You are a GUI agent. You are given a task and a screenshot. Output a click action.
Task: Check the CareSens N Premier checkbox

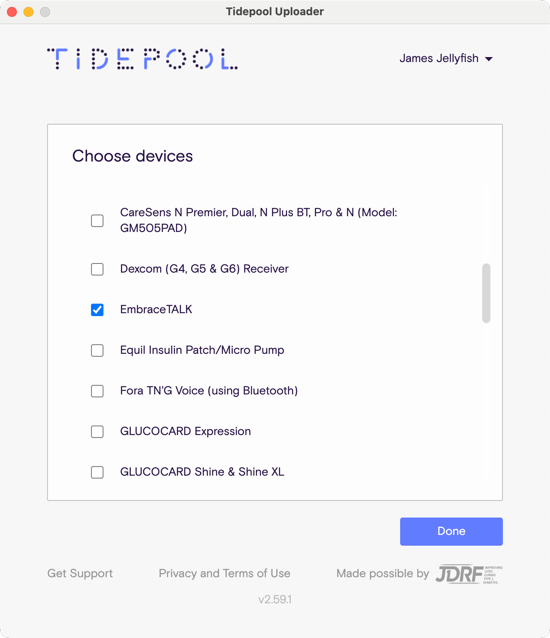[x=97, y=221]
